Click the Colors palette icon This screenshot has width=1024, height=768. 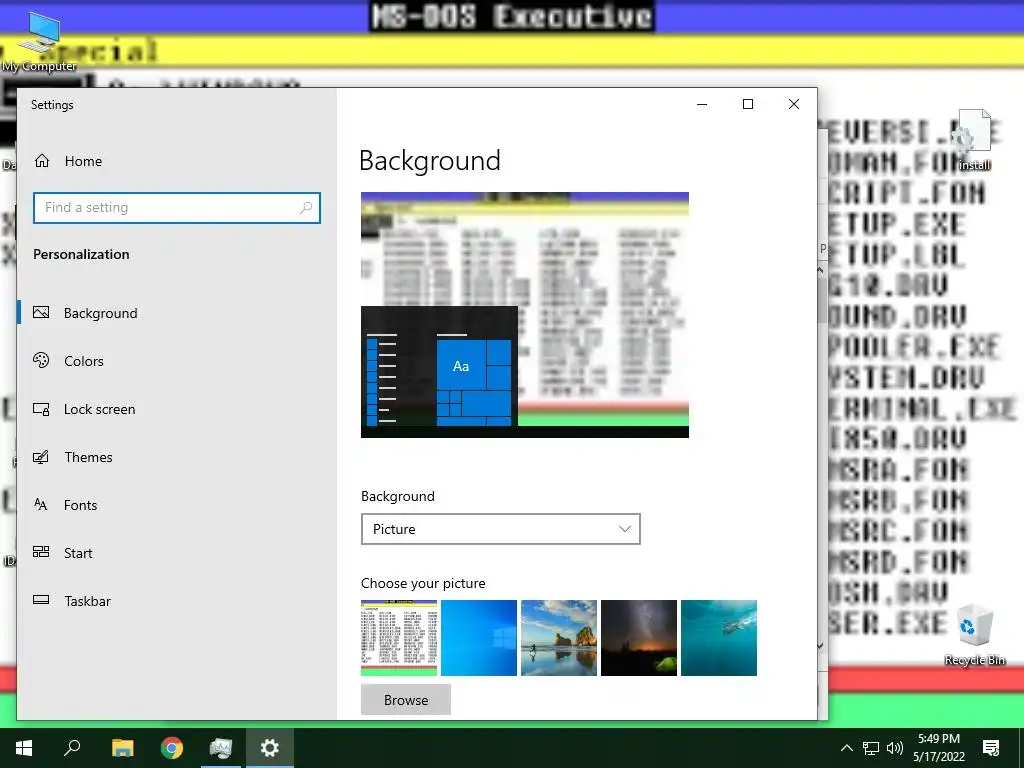click(41, 360)
